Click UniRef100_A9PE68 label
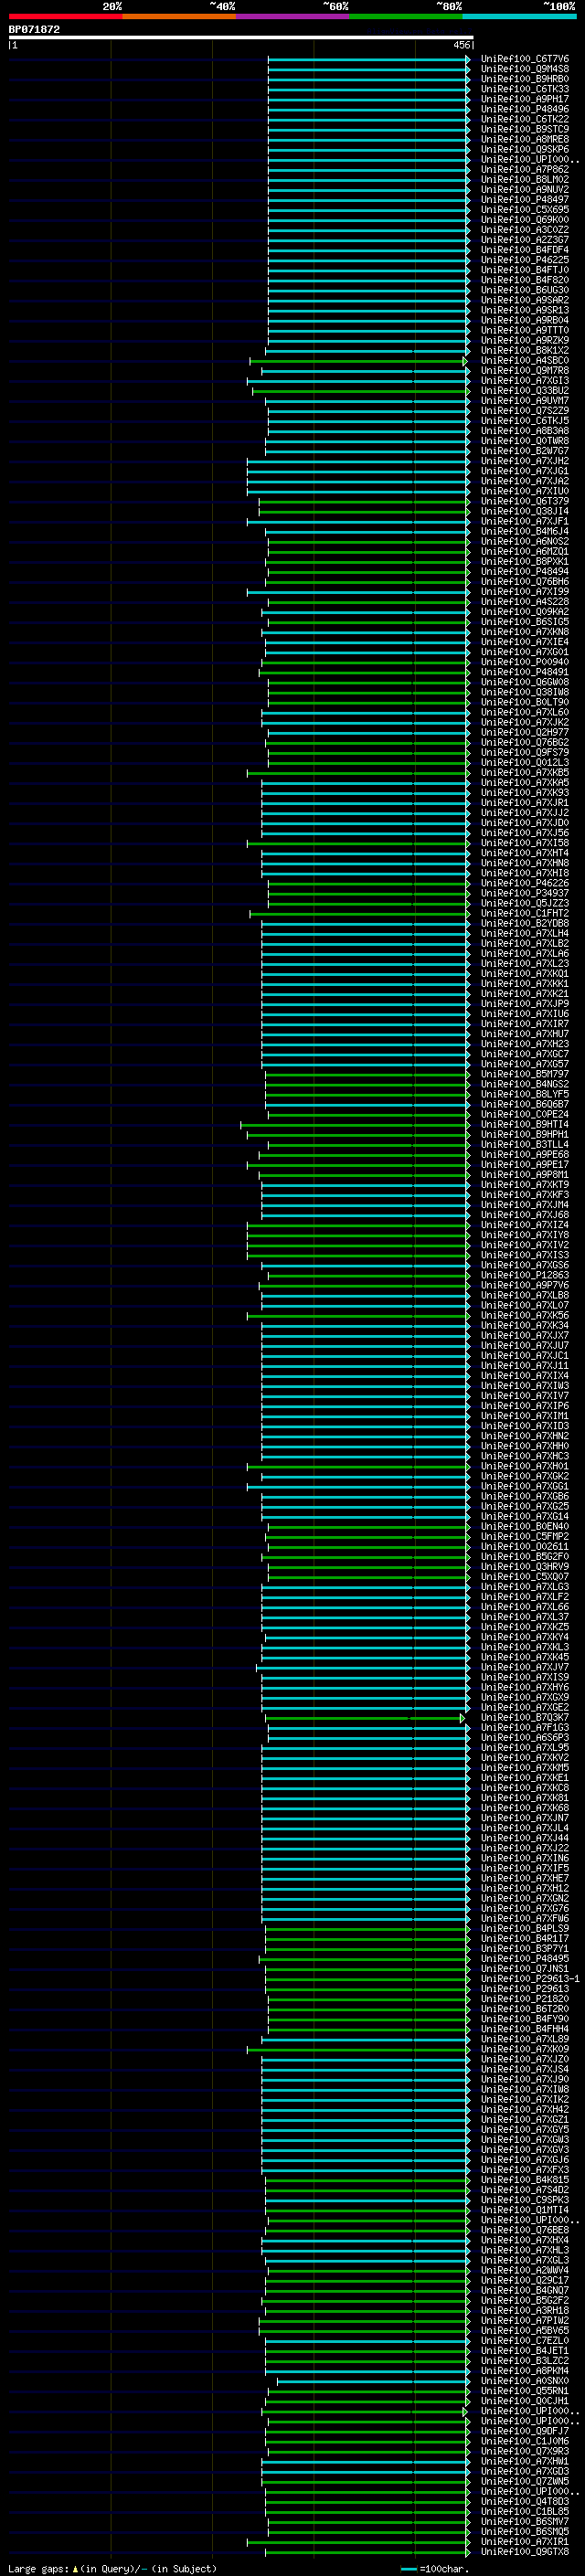This screenshot has width=585, height=2576. (524, 1154)
